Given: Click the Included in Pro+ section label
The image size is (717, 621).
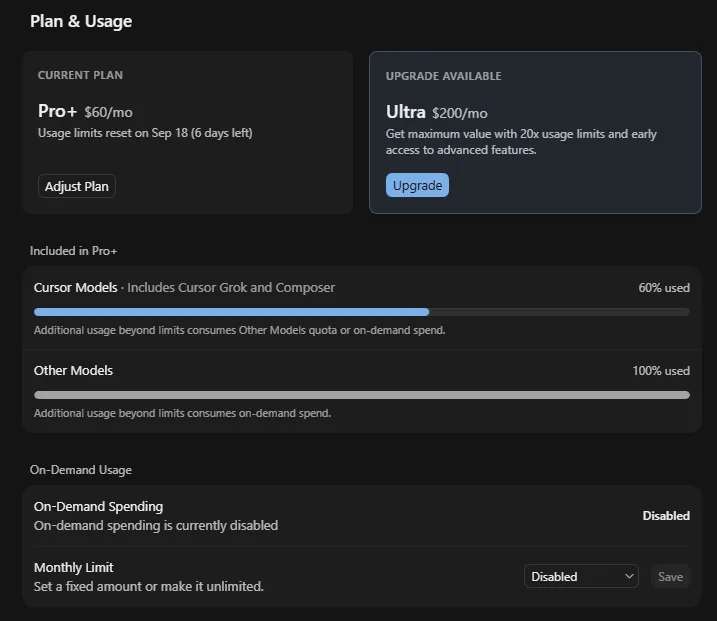Looking at the screenshot, I should (73, 251).
